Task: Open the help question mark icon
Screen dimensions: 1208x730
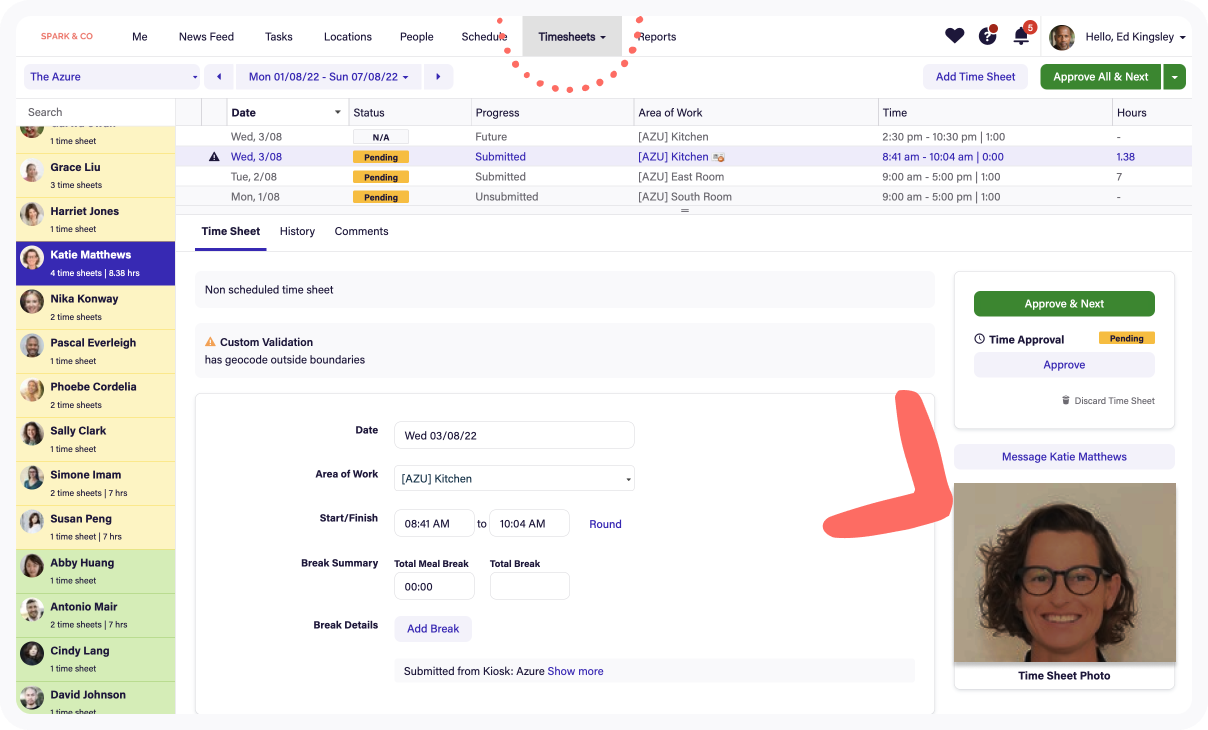Action: pyautogui.click(x=988, y=35)
